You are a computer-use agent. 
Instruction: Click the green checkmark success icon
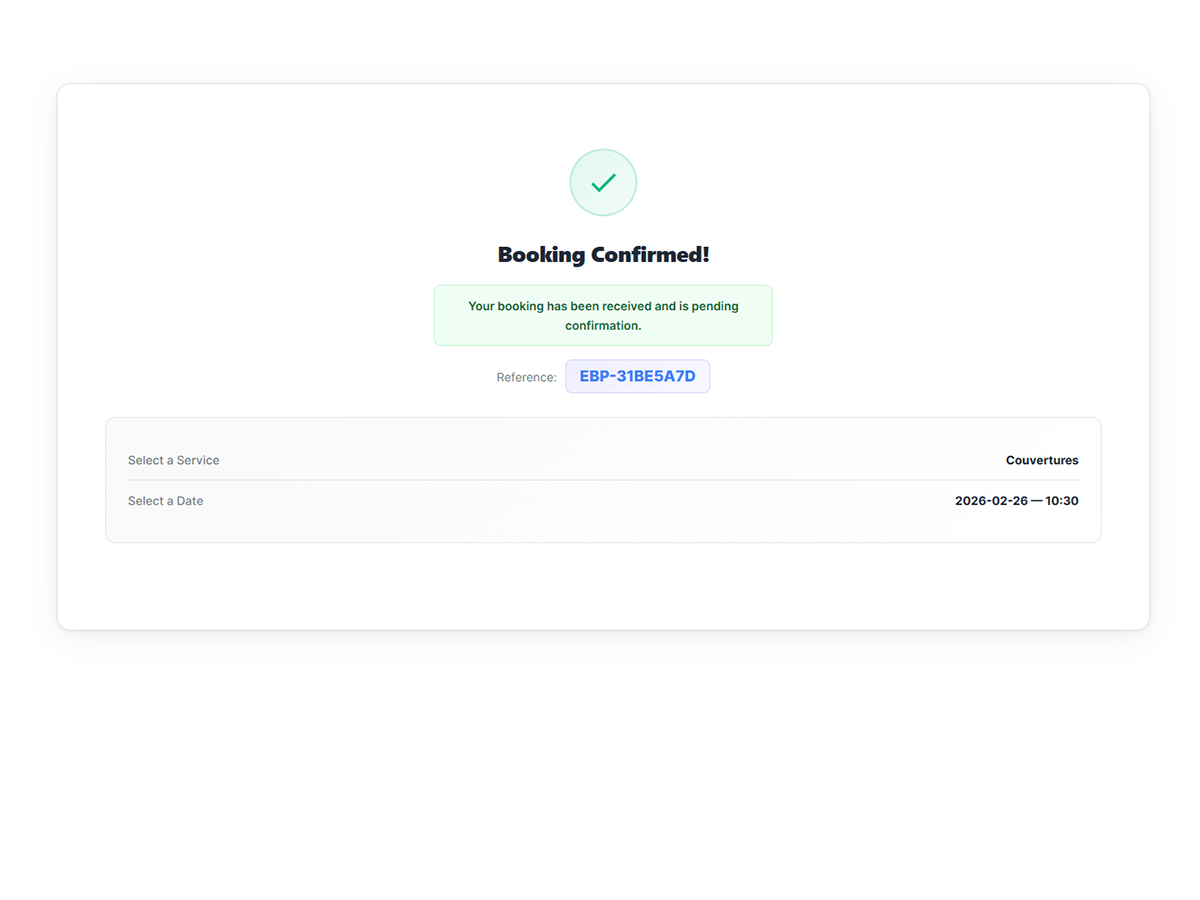click(603, 182)
